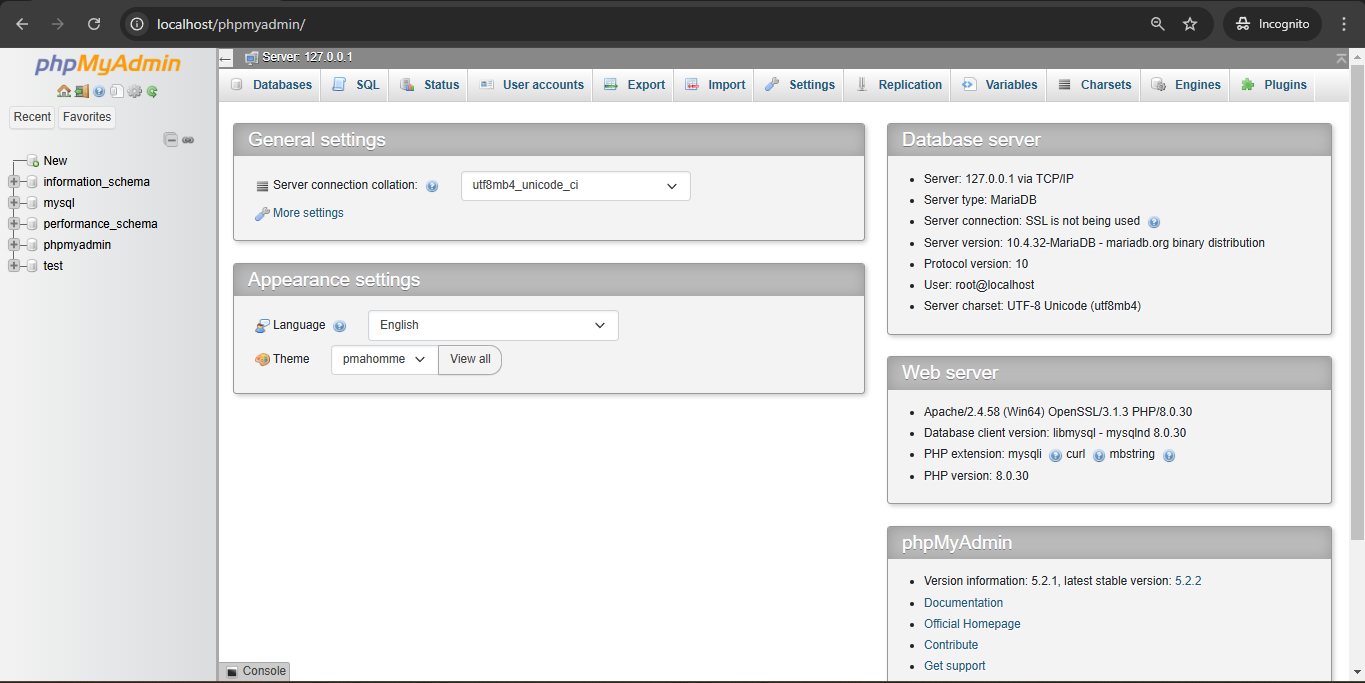Screen dimensions: 1365x683
Task: Click the phpMyAdmin logo
Action: [108, 65]
